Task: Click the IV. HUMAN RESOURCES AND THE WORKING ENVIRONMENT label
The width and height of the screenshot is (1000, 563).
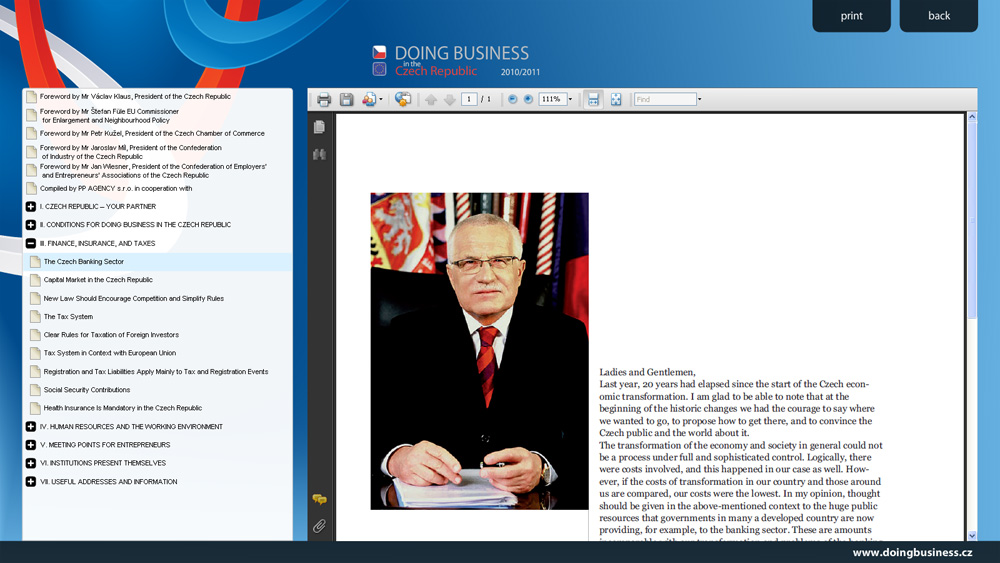Action: pyautogui.click(x=131, y=427)
